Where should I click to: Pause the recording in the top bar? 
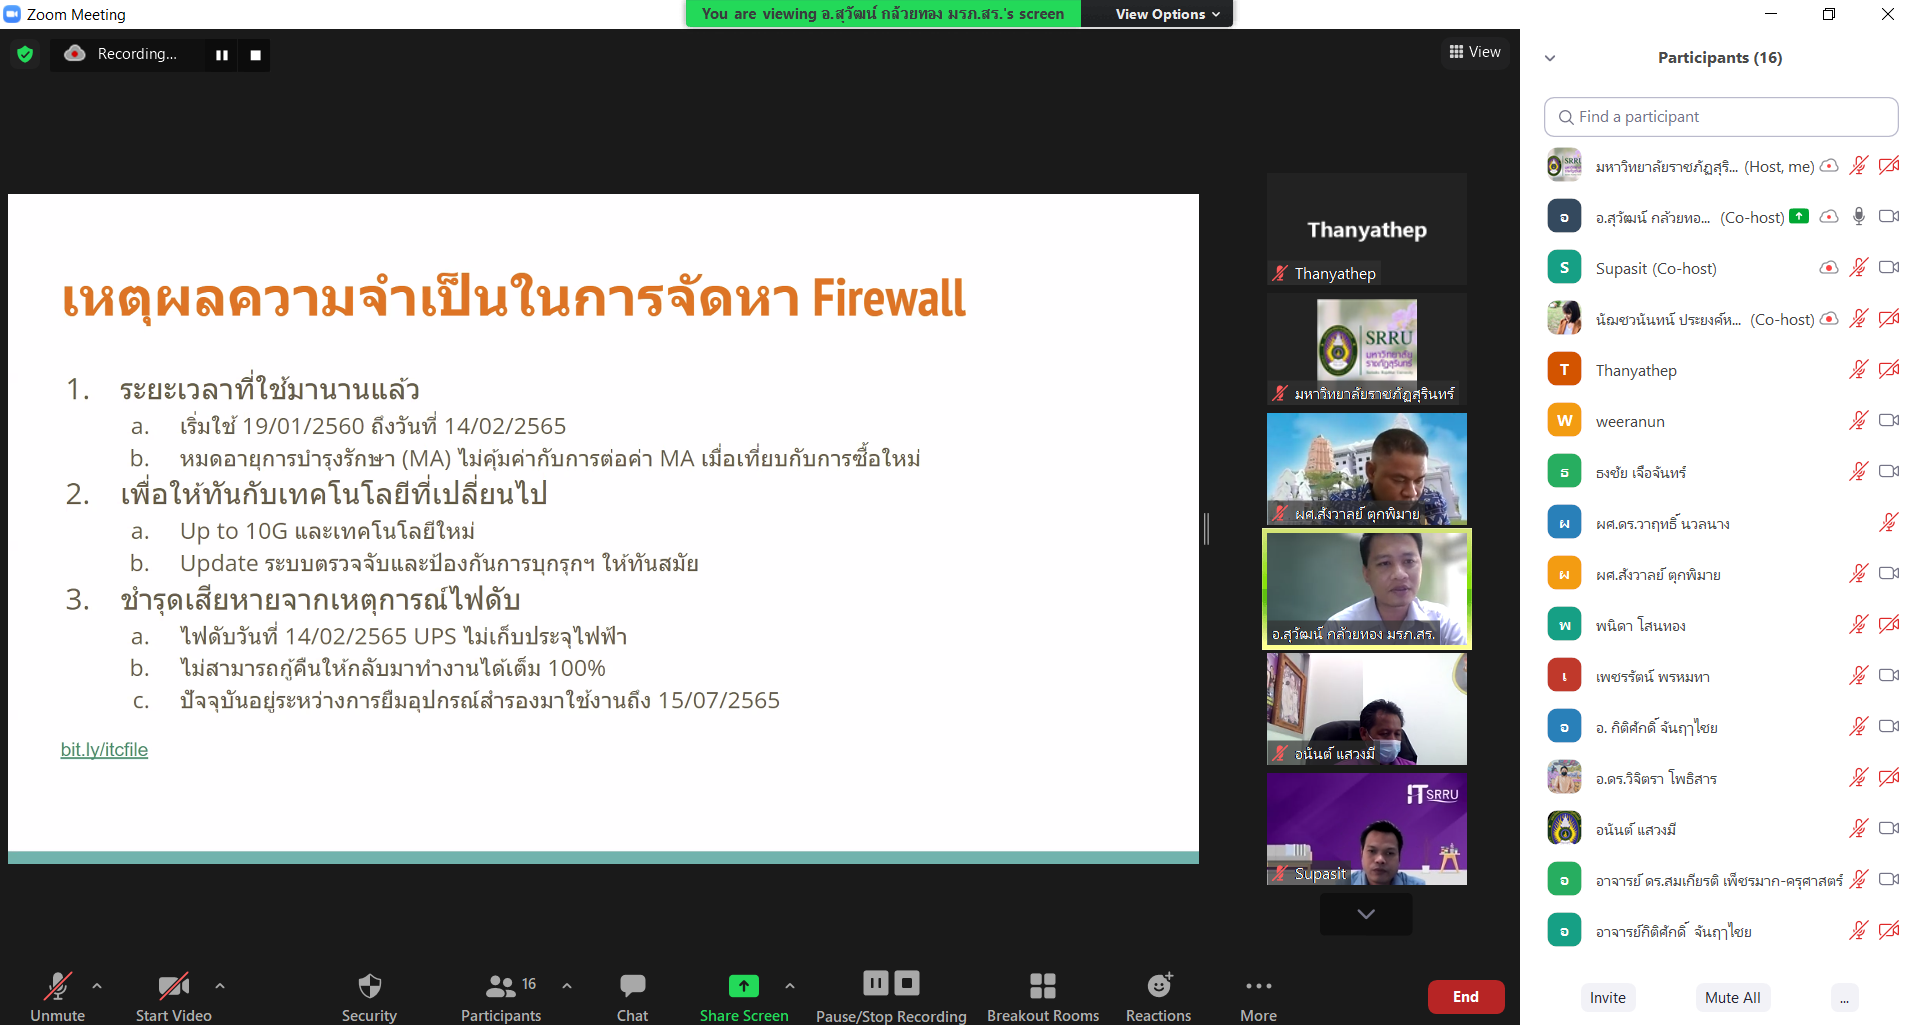point(222,55)
